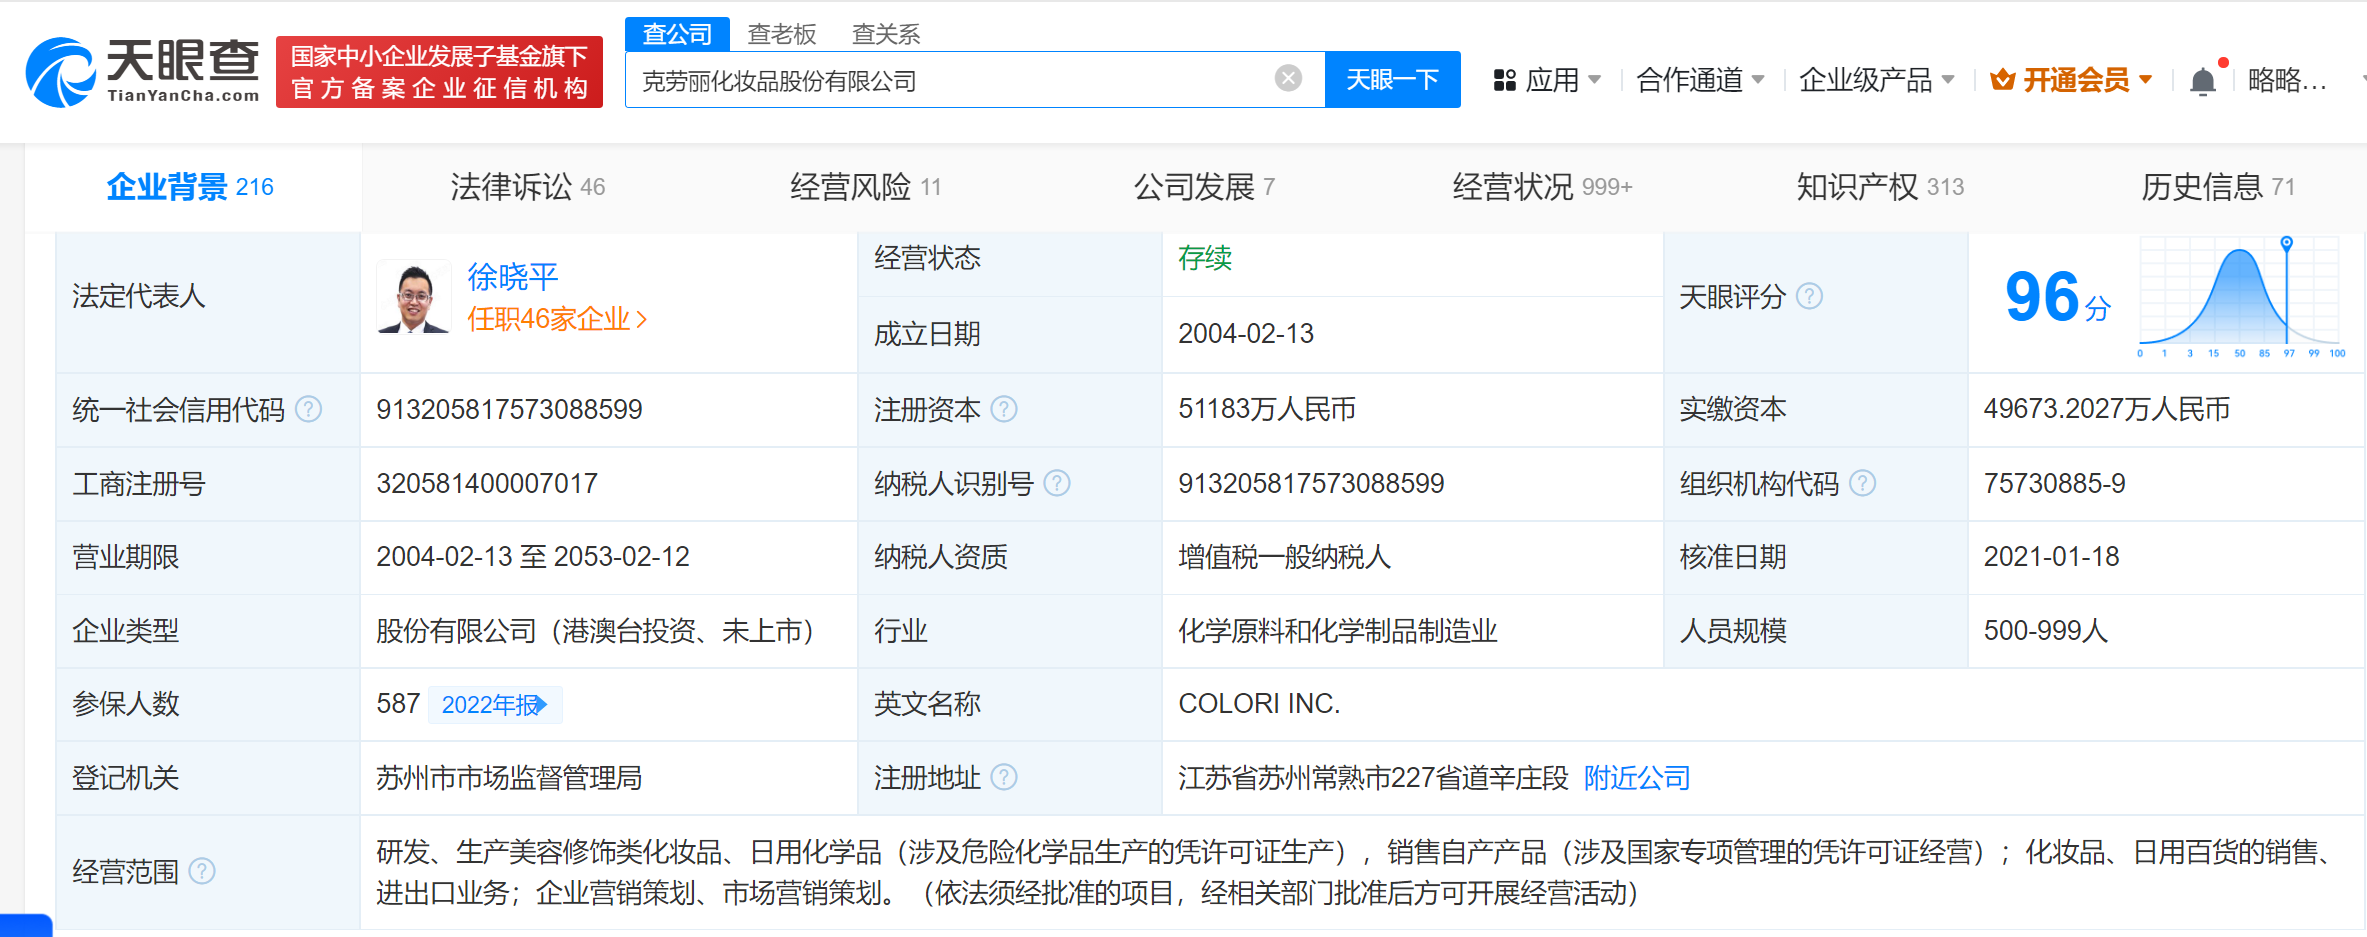The width and height of the screenshot is (2367, 937).
Task: Switch to the 知识产权 tab
Action: (1879, 187)
